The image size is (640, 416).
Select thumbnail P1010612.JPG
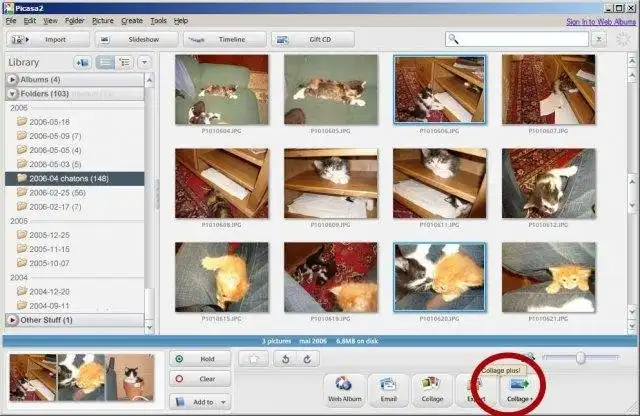coord(549,183)
